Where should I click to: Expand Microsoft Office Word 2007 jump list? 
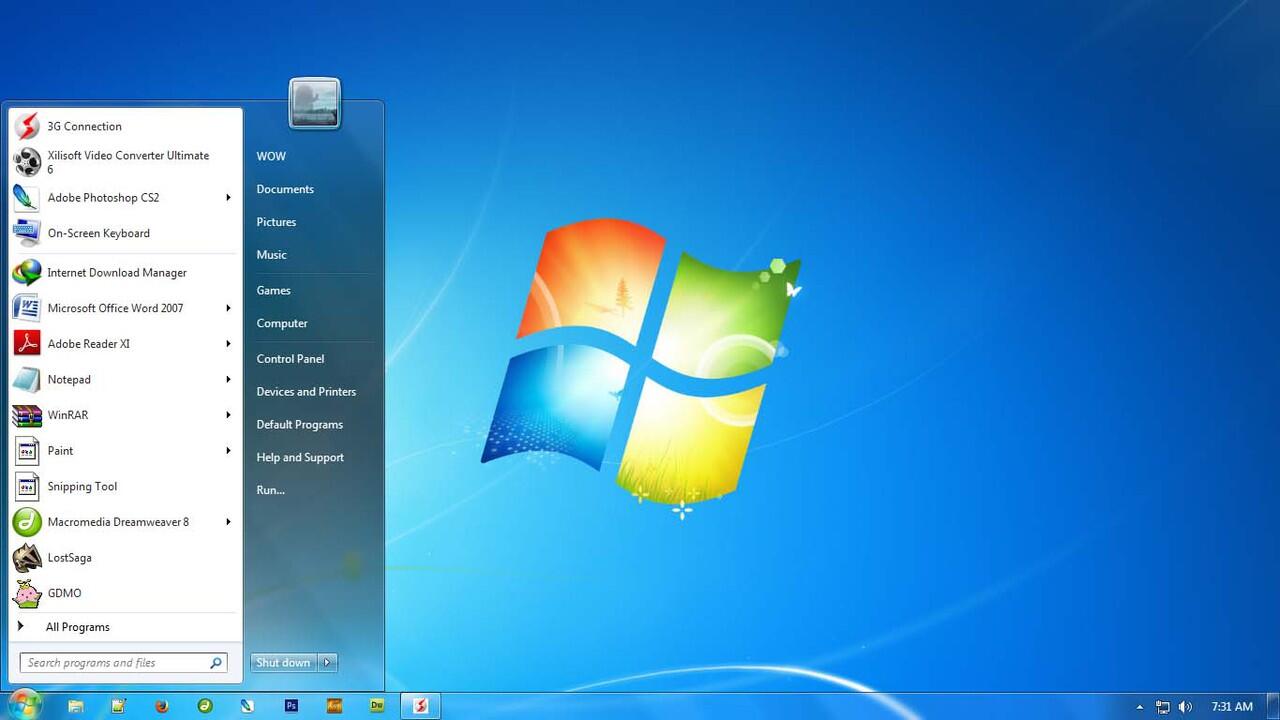(229, 308)
